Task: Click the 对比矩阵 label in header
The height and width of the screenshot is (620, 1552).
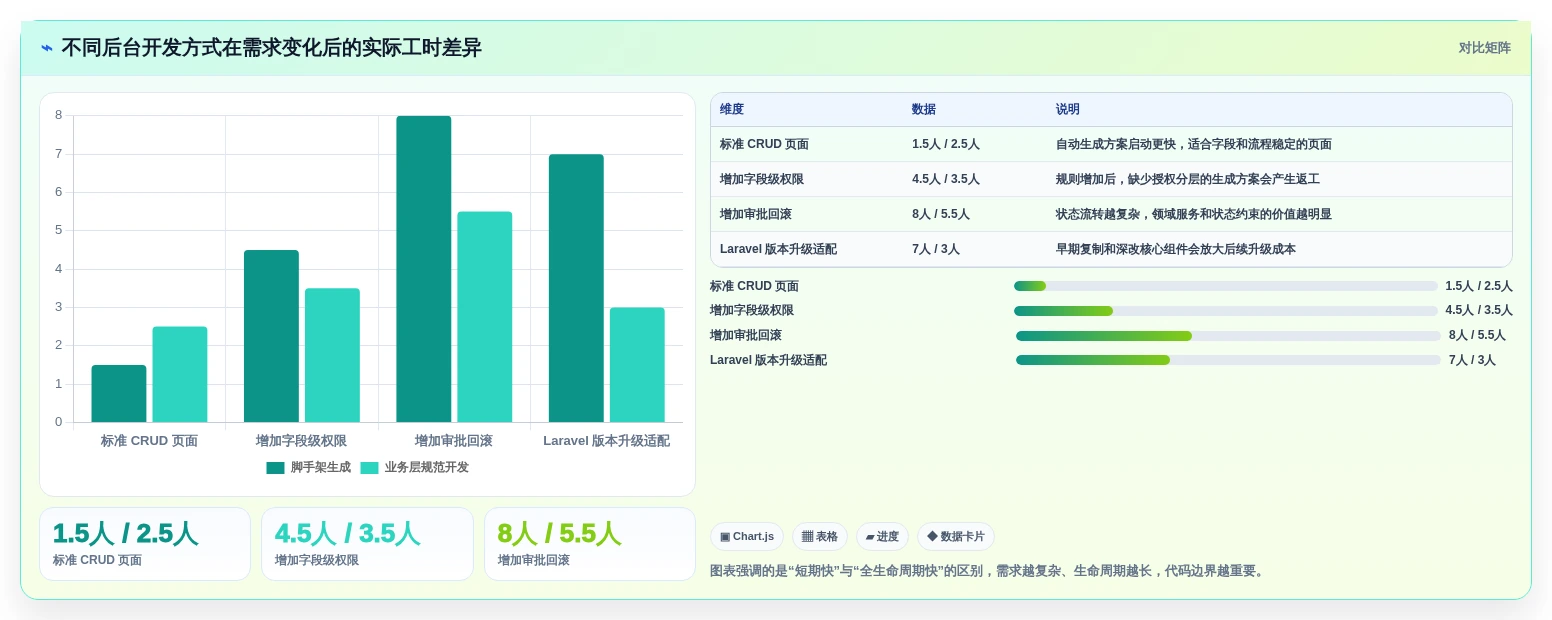Action: pos(1484,48)
